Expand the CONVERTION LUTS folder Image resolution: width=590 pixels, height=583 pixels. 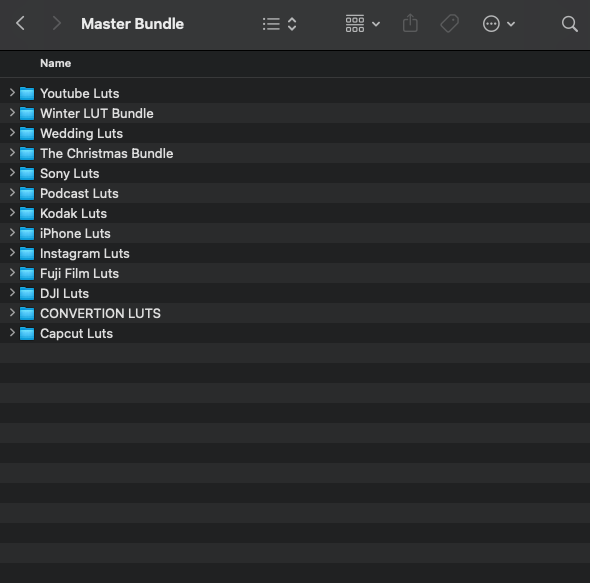[12, 312]
